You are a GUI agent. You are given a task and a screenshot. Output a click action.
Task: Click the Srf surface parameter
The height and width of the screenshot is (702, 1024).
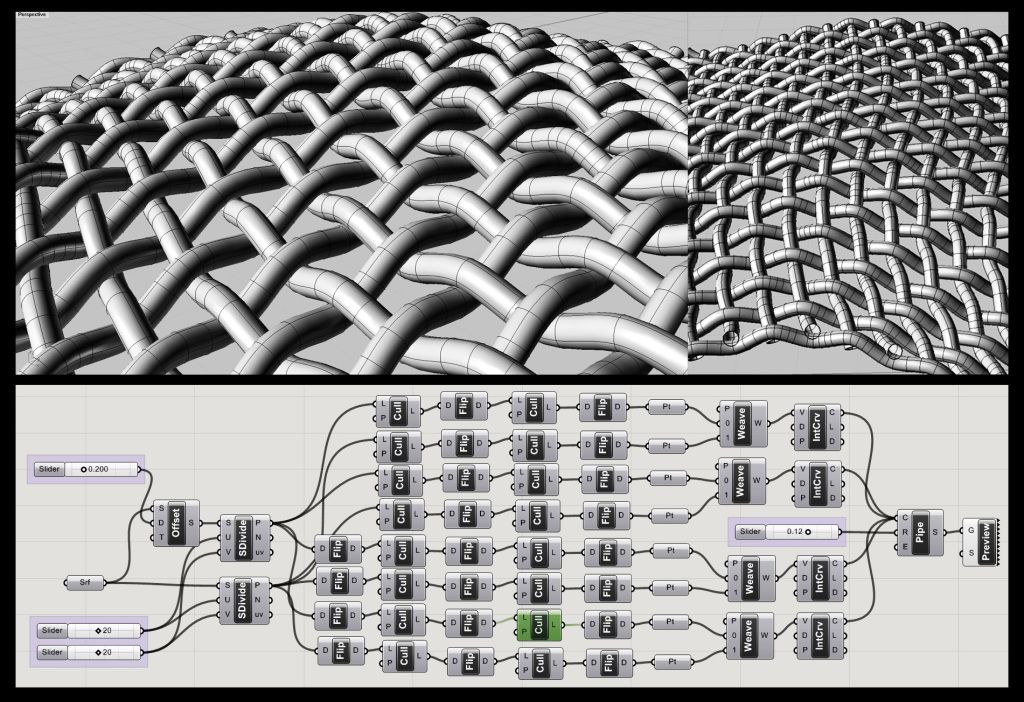(x=86, y=582)
